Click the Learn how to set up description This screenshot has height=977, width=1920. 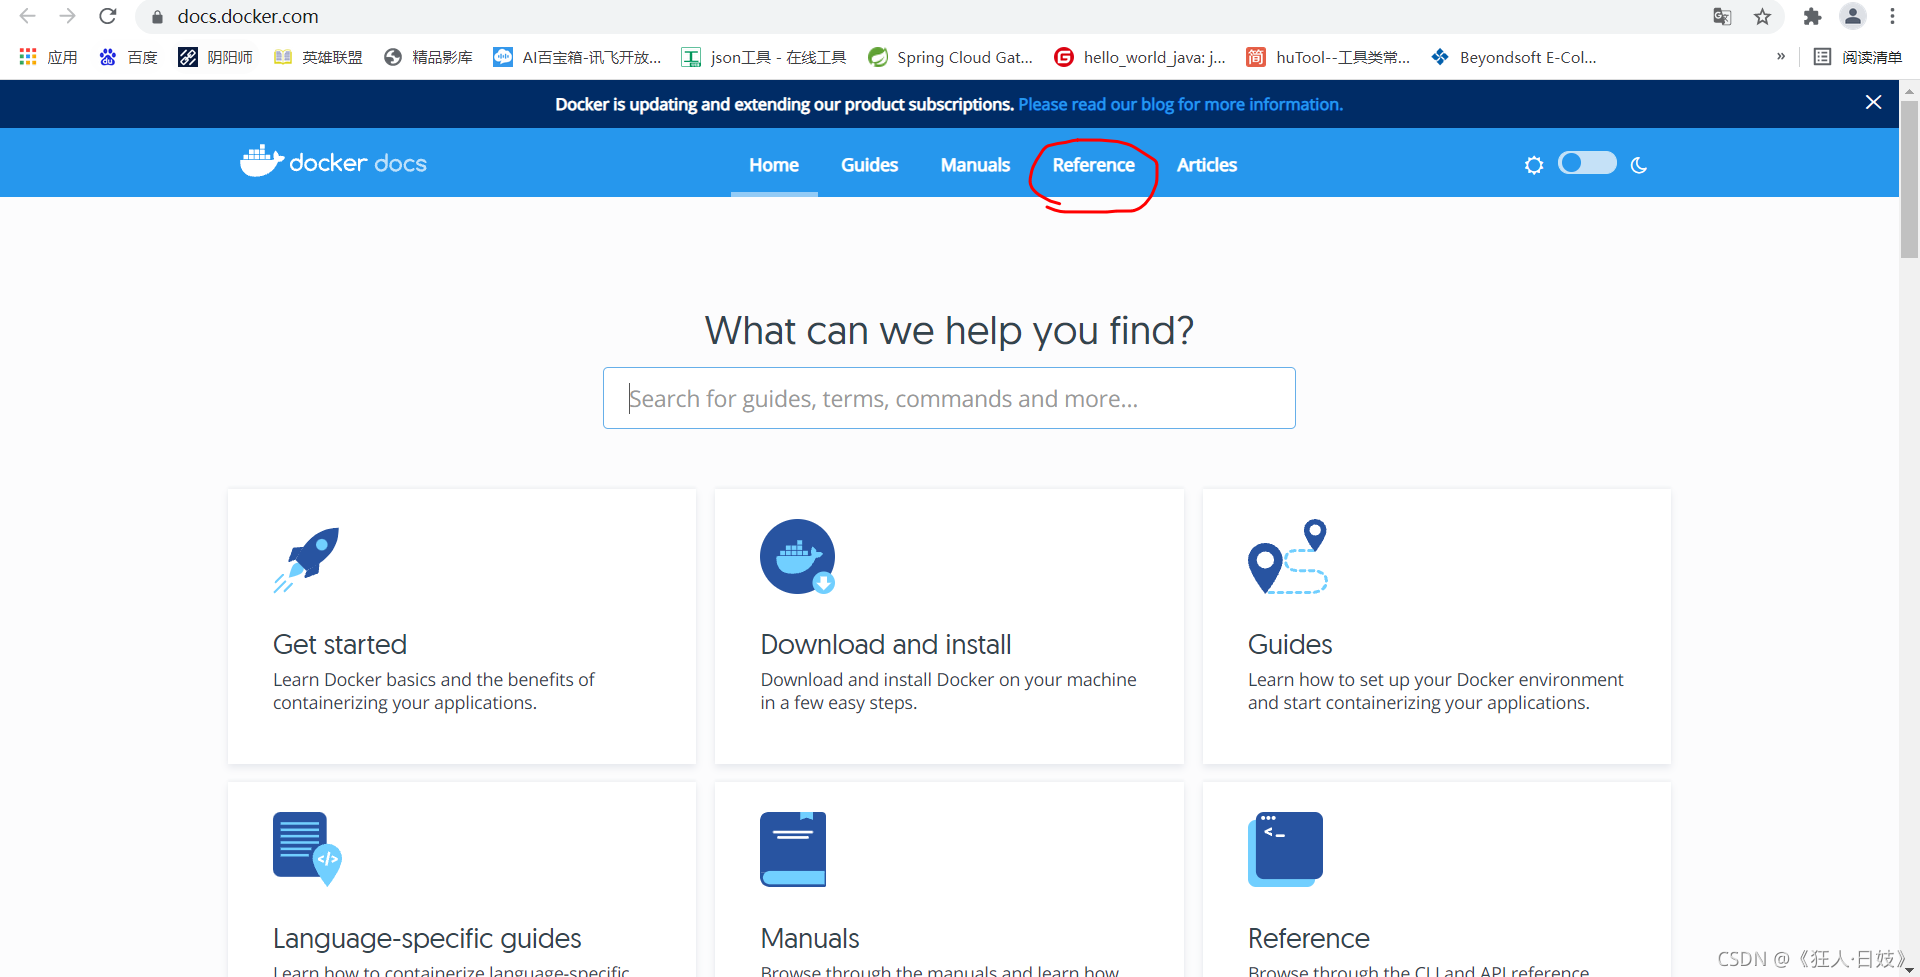pos(1435,691)
